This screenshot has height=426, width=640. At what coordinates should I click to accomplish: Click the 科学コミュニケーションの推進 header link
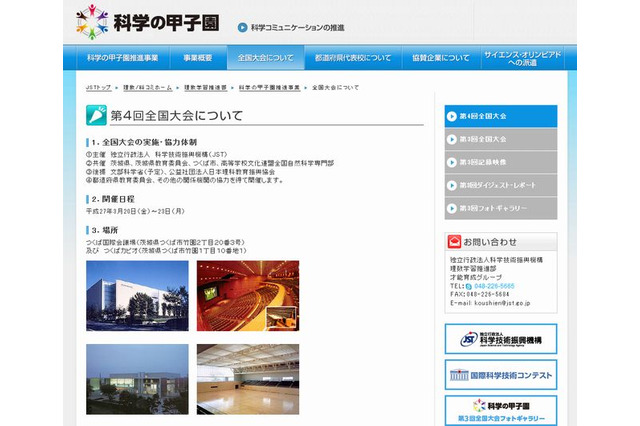[298, 28]
